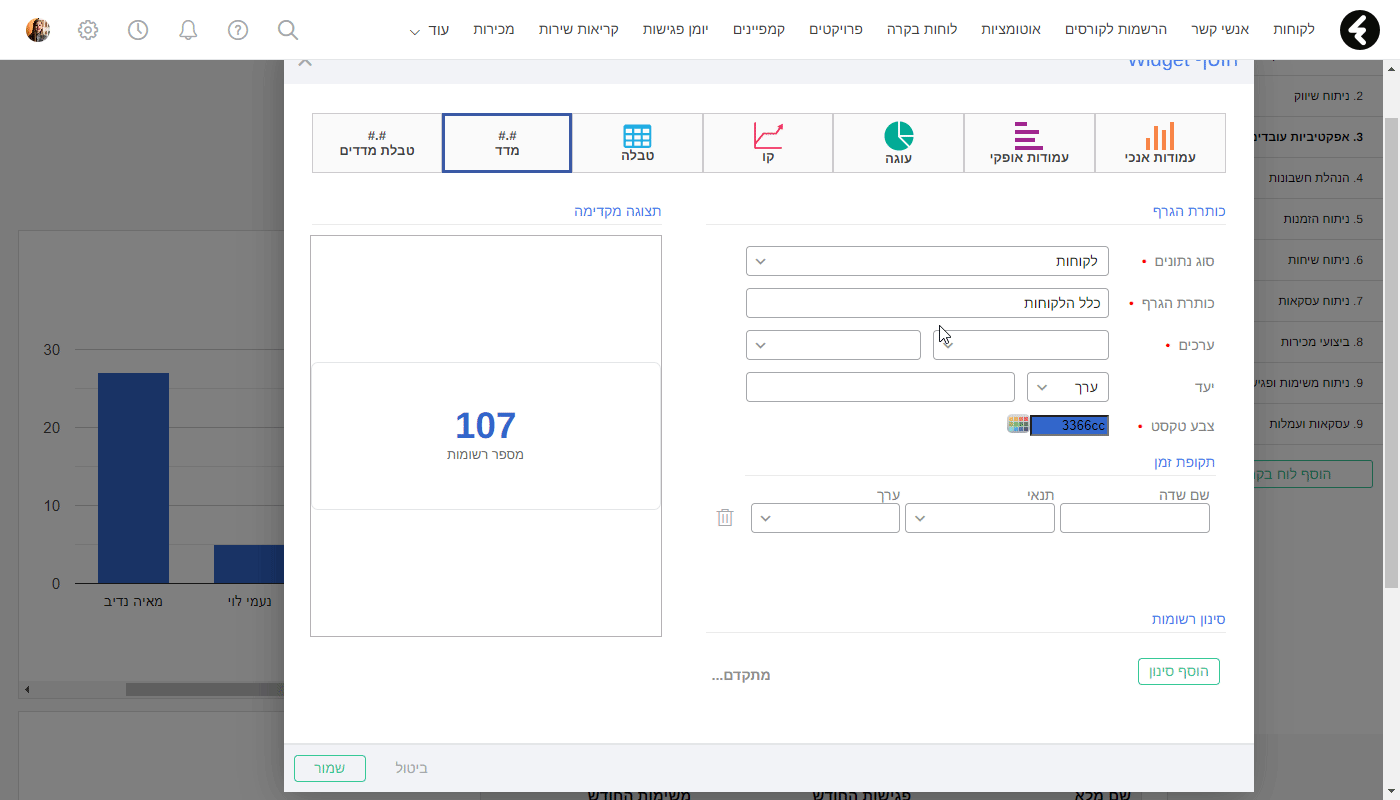Select the קו line chart type
This screenshot has height=800, width=1400.
coord(768,143)
